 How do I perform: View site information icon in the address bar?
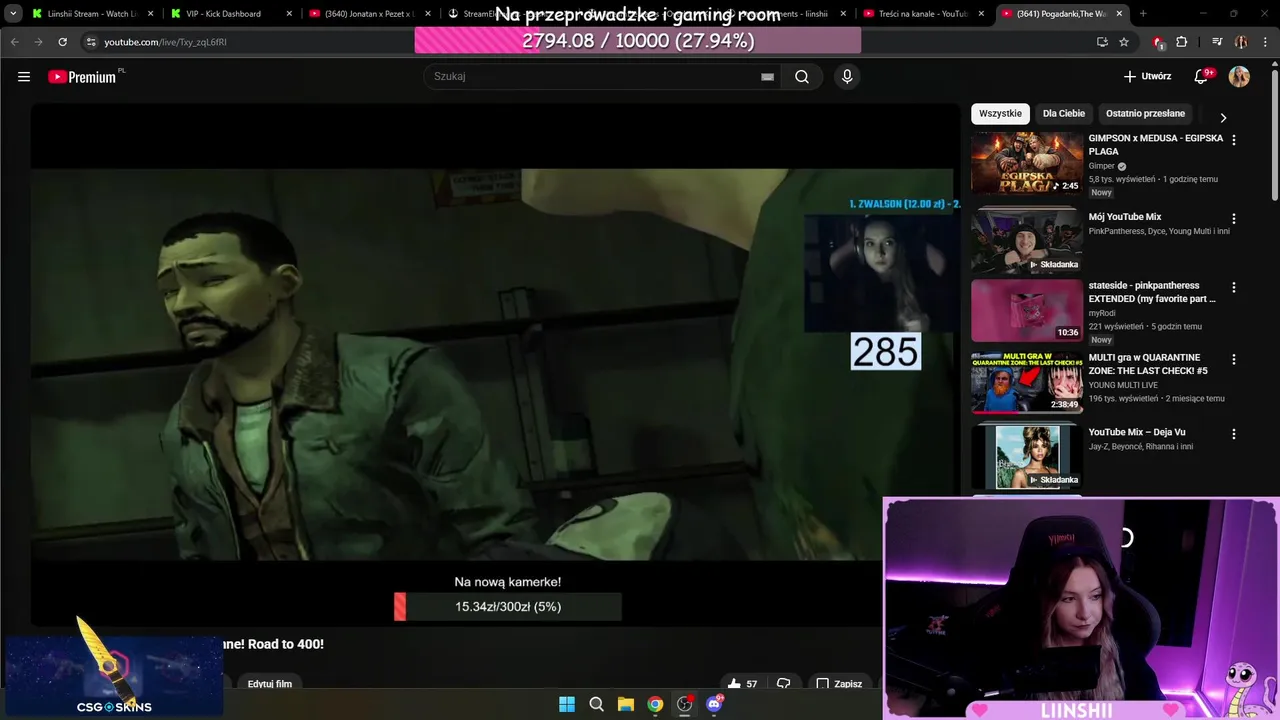tap(91, 42)
